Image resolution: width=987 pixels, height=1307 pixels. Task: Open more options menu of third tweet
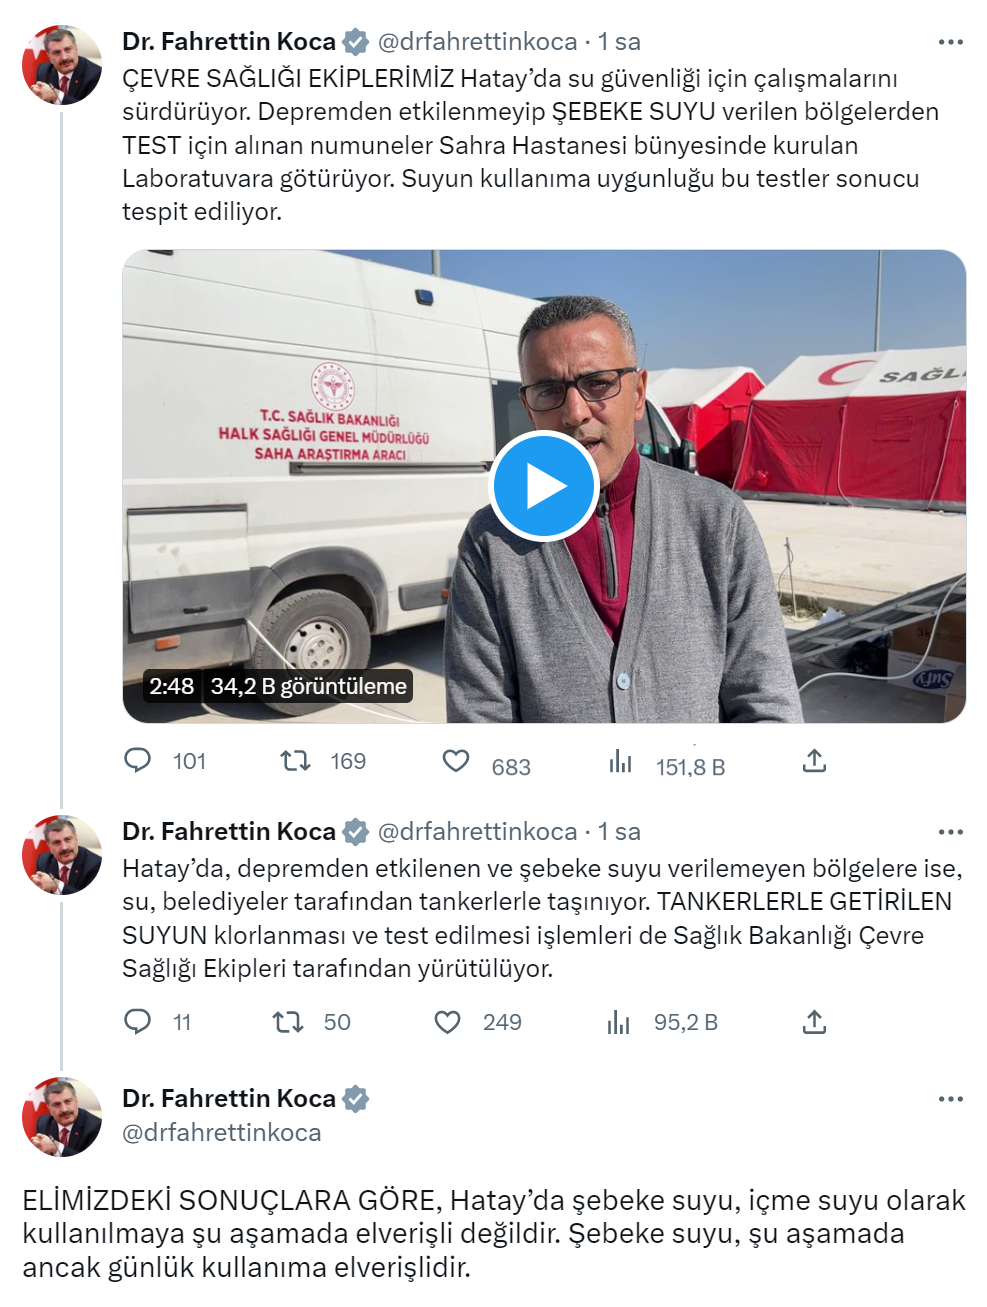[951, 1099]
